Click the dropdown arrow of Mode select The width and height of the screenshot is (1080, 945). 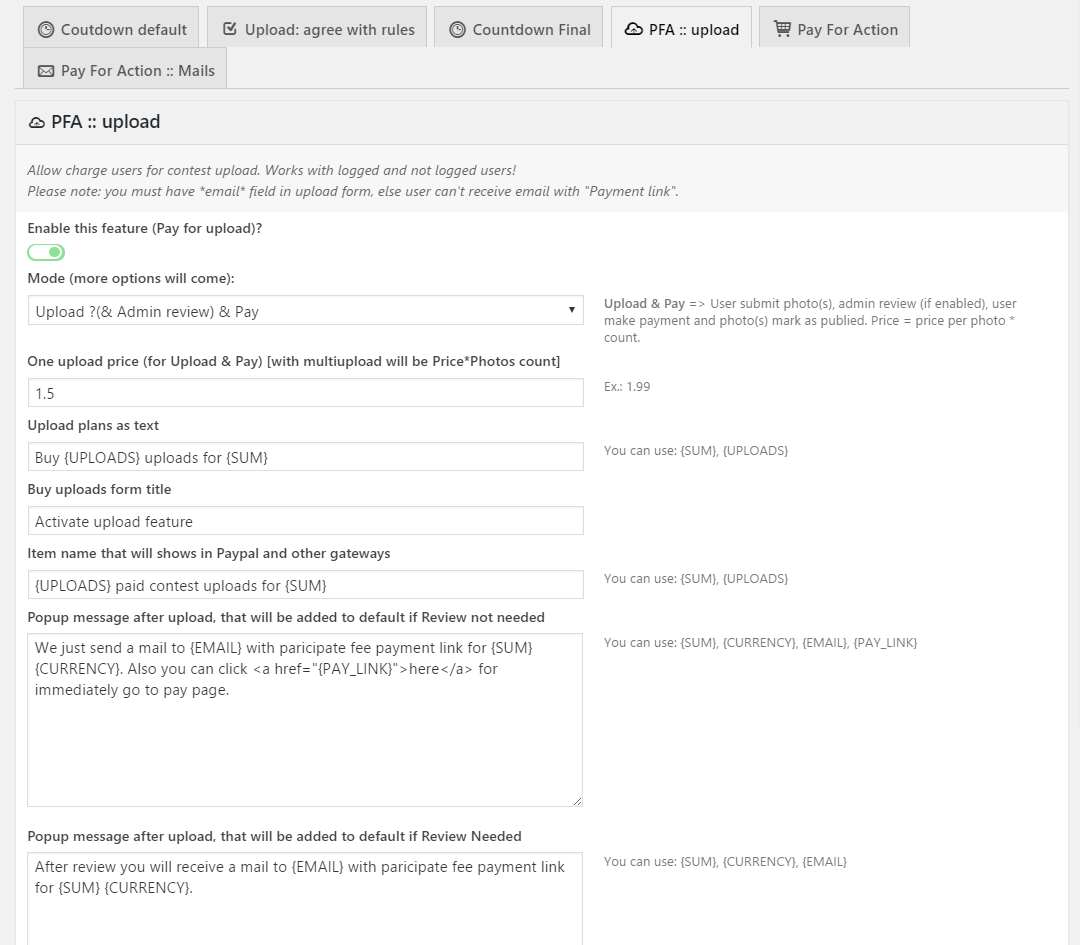click(572, 310)
